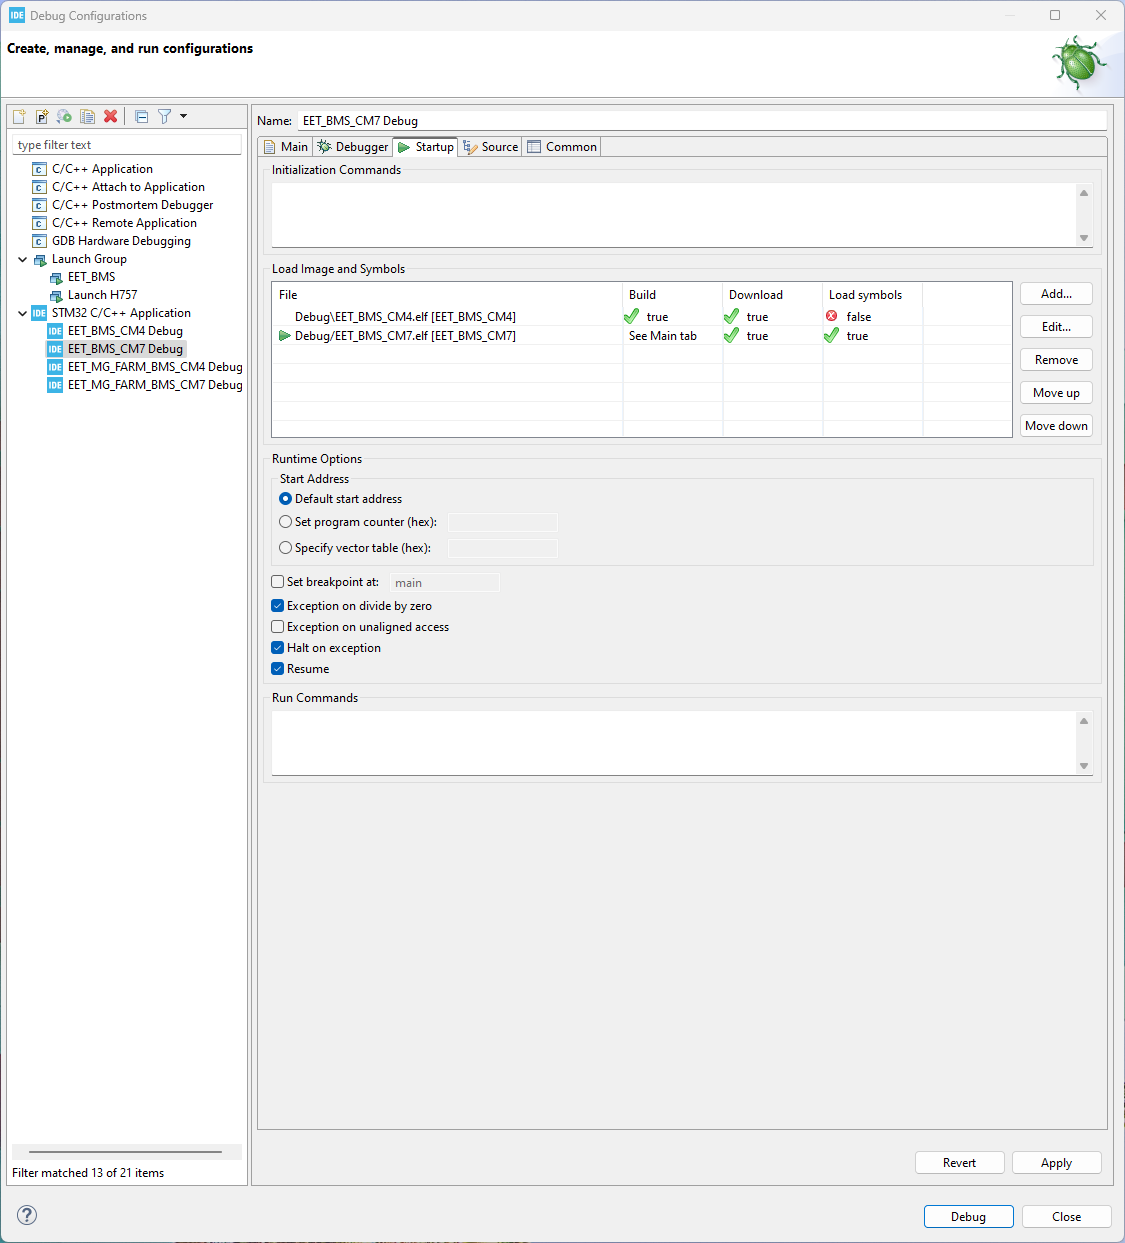
Task: Click the type filter text field
Action: point(127,145)
